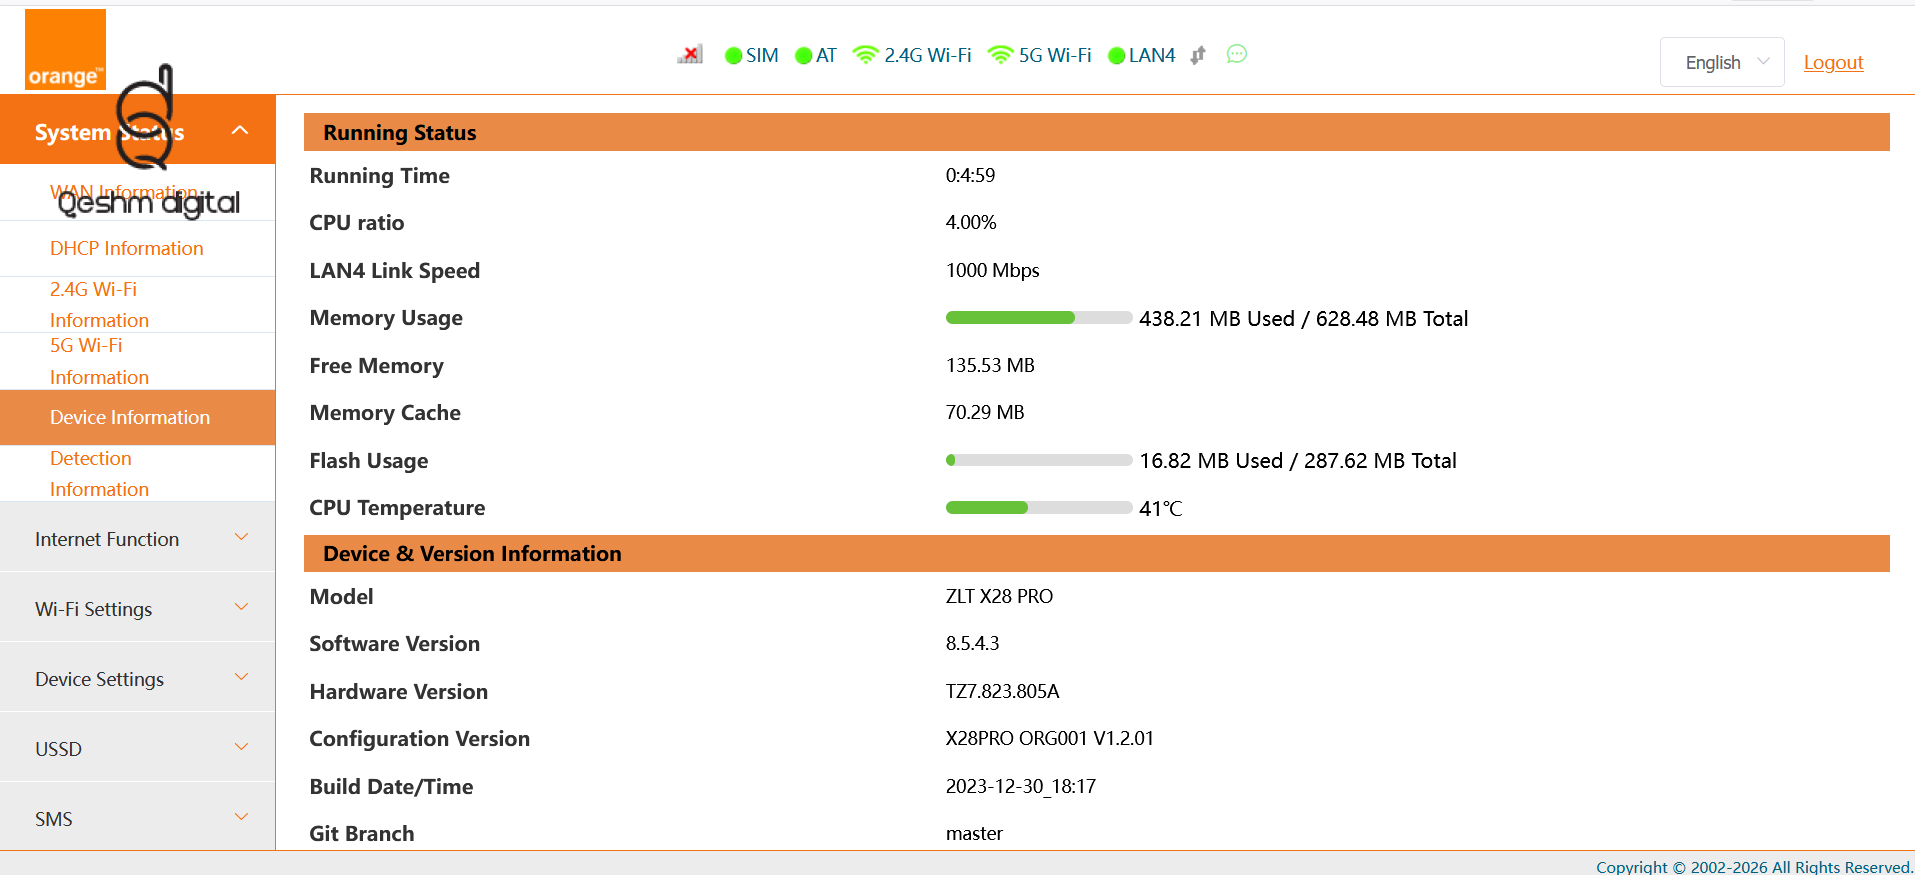
Task: Select the model value ZLT X28 PRO
Action: click(x=999, y=596)
